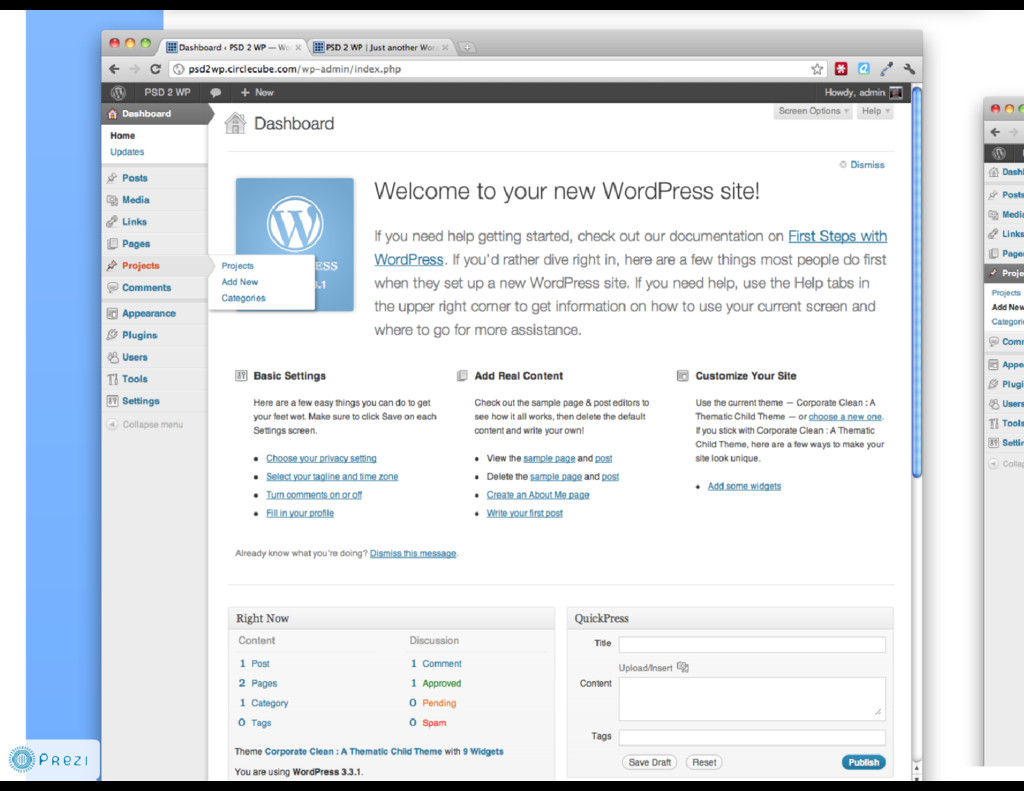
Task: Click the choose a new one theme link
Action: [x=845, y=417]
